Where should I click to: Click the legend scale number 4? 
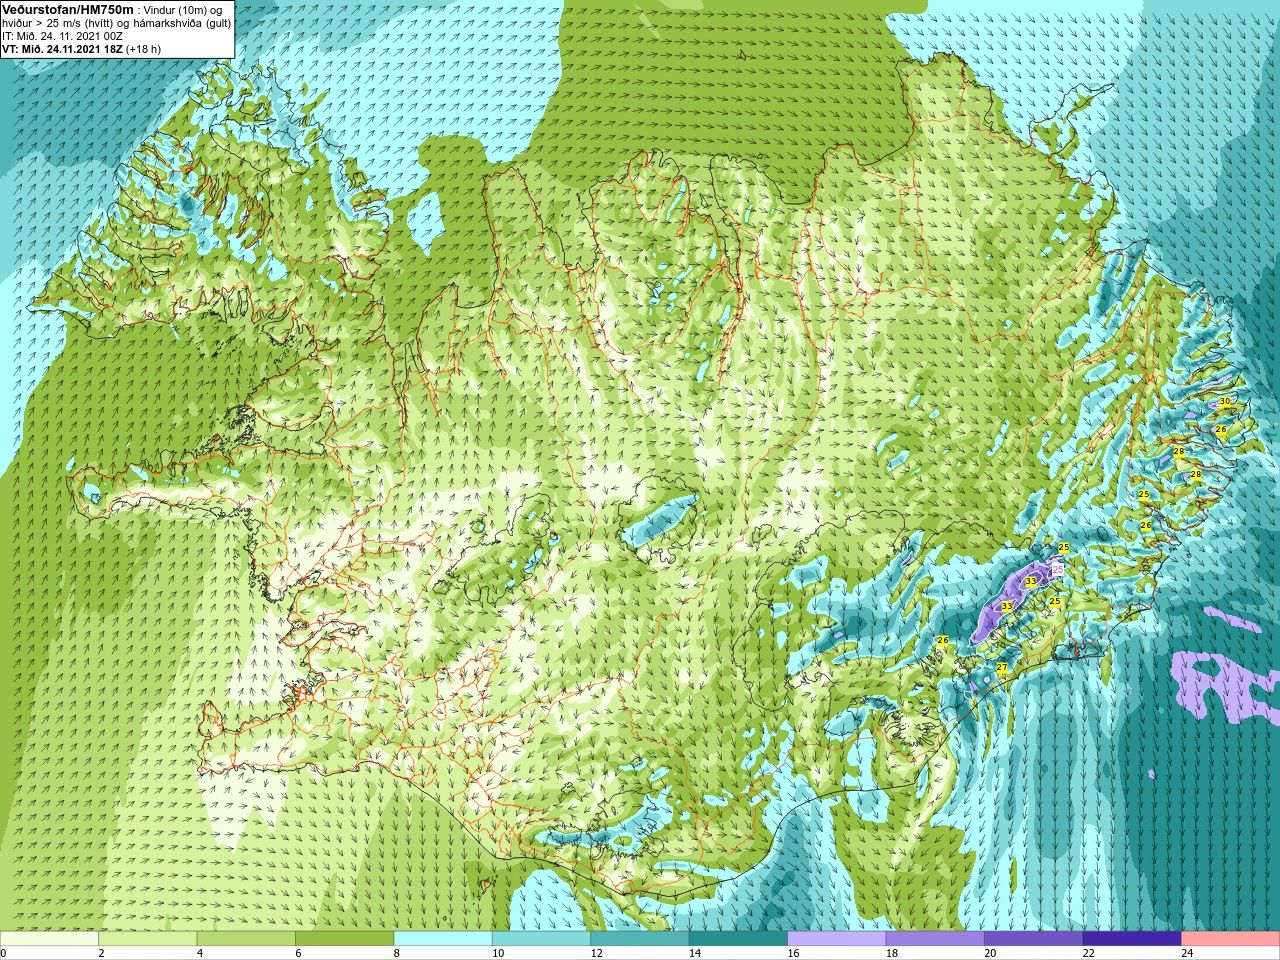pyautogui.click(x=199, y=953)
